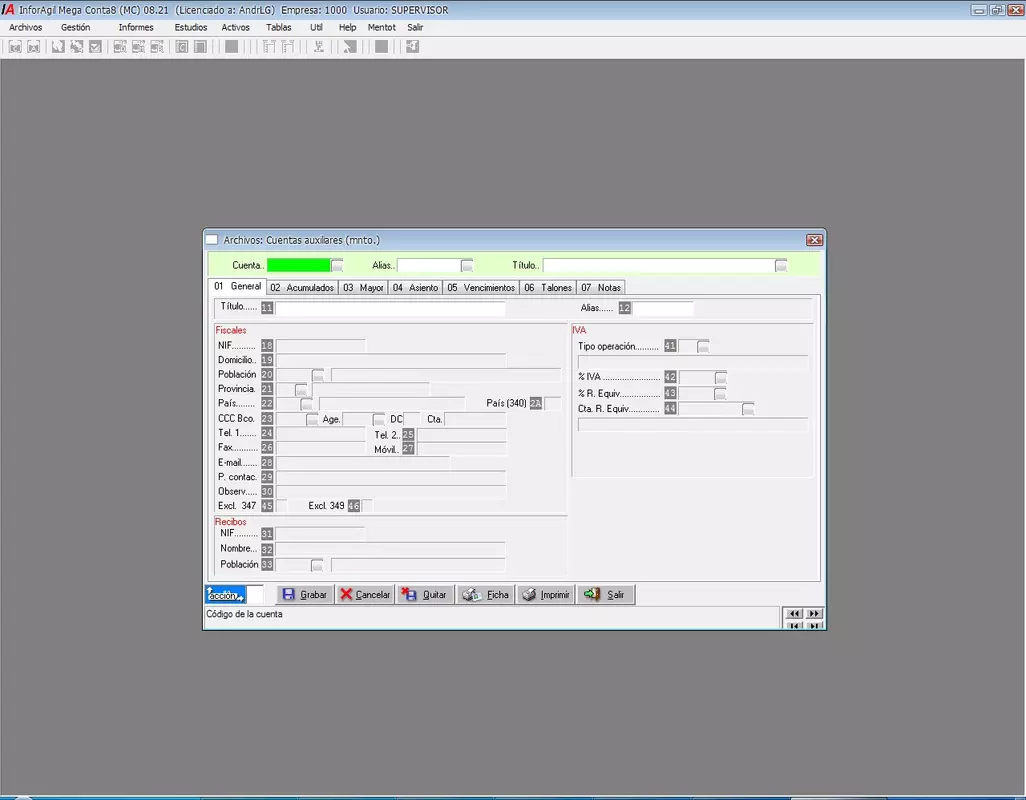This screenshot has height=800, width=1026.
Task: Open the País 22 lookup button
Action: click(x=307, y=404)
